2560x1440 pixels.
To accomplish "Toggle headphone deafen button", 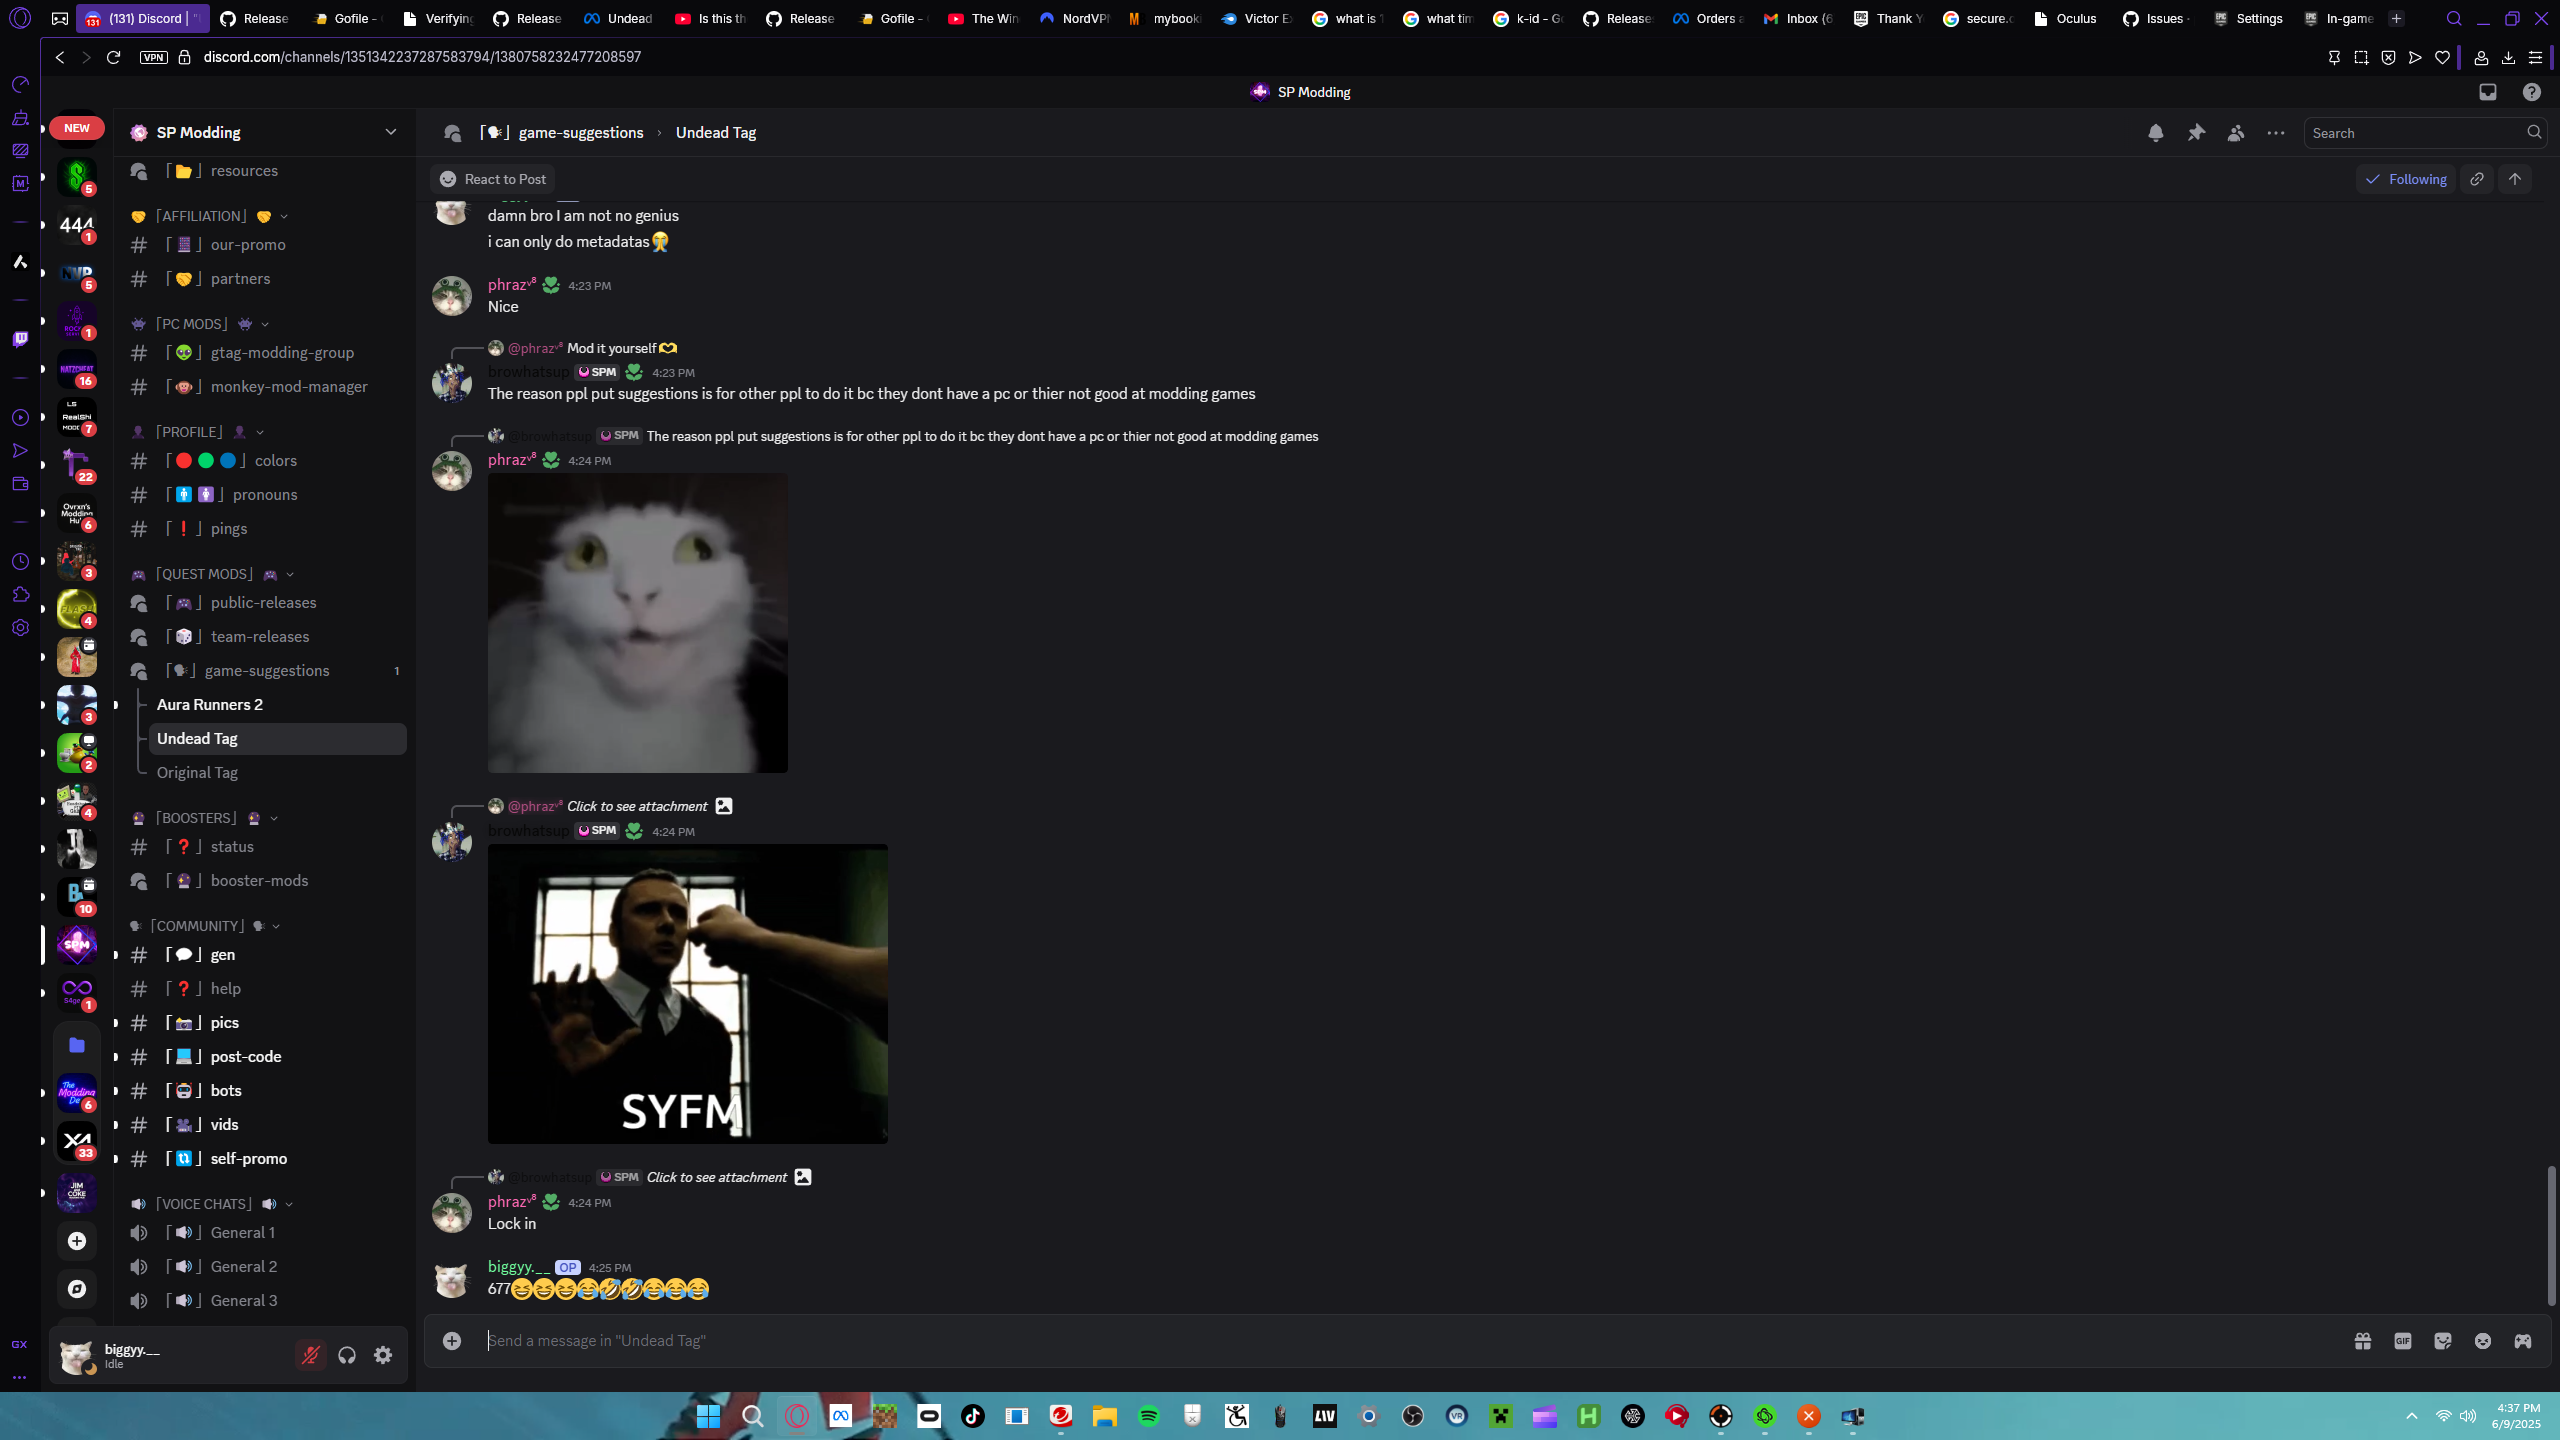I will (347, 1355).
